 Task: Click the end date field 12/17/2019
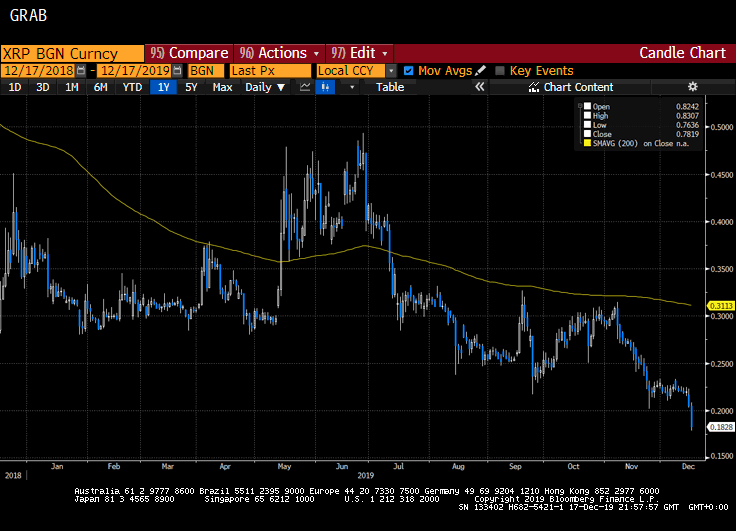click(136, 70)
